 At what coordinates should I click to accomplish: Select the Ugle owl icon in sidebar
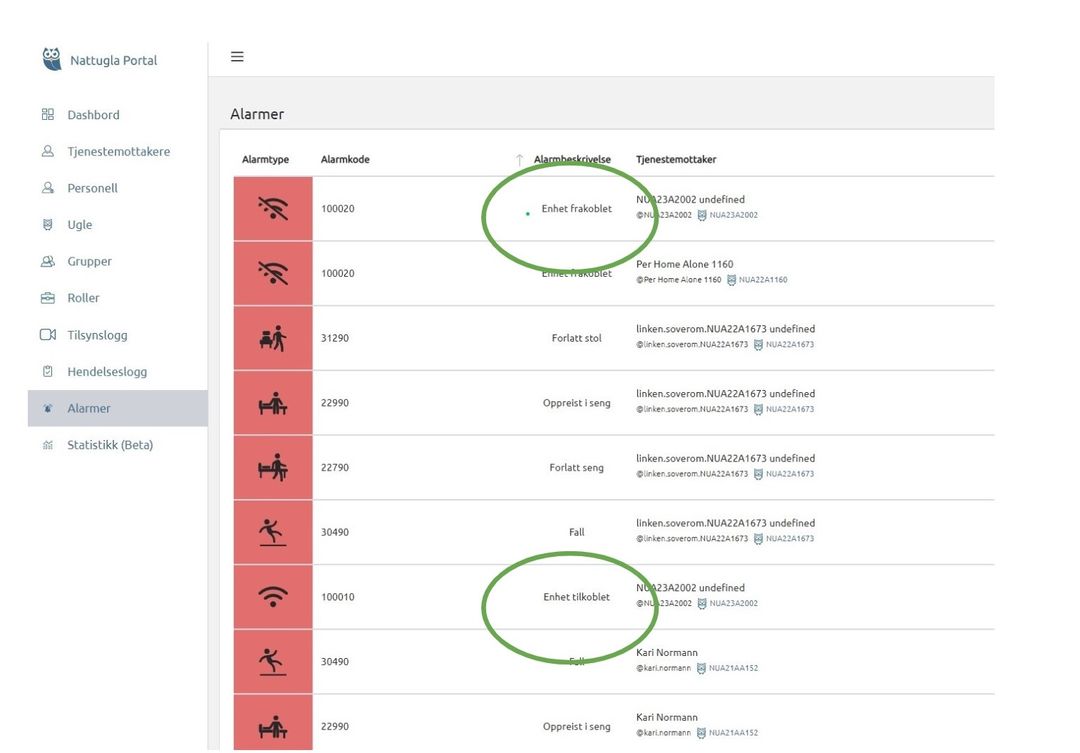click(47, 224)
